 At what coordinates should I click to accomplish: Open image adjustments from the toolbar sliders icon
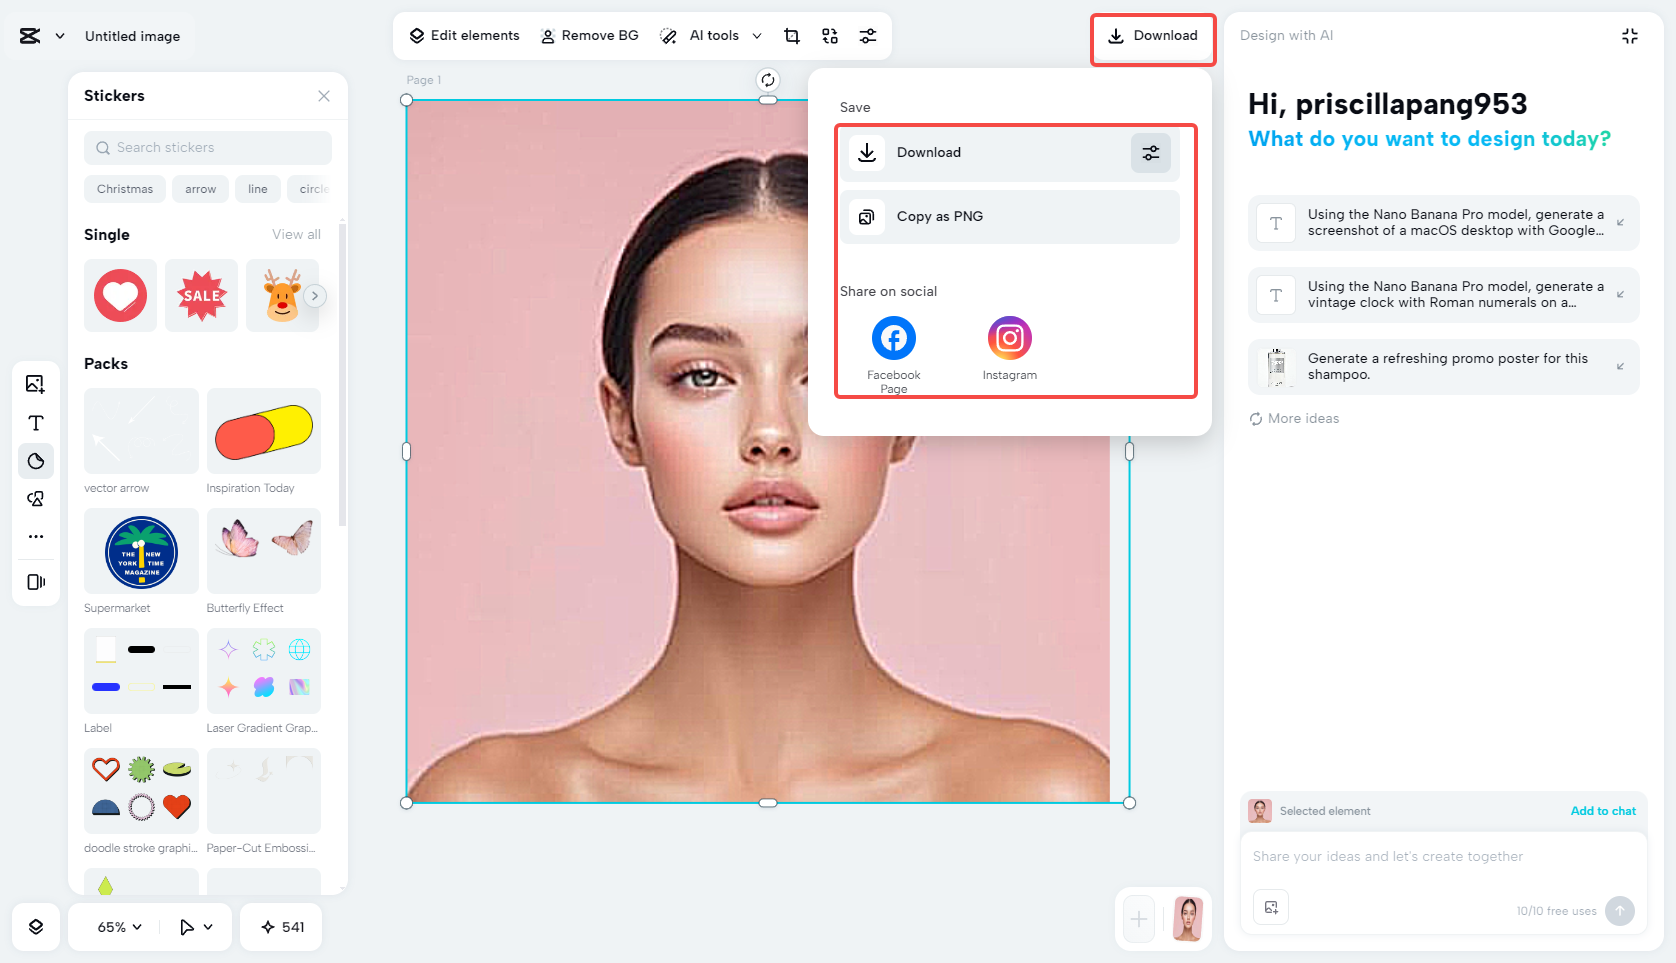(x=867, y=35)
